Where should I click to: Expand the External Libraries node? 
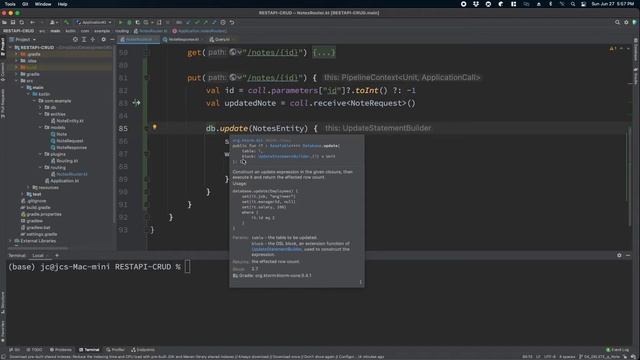point(11,241)
